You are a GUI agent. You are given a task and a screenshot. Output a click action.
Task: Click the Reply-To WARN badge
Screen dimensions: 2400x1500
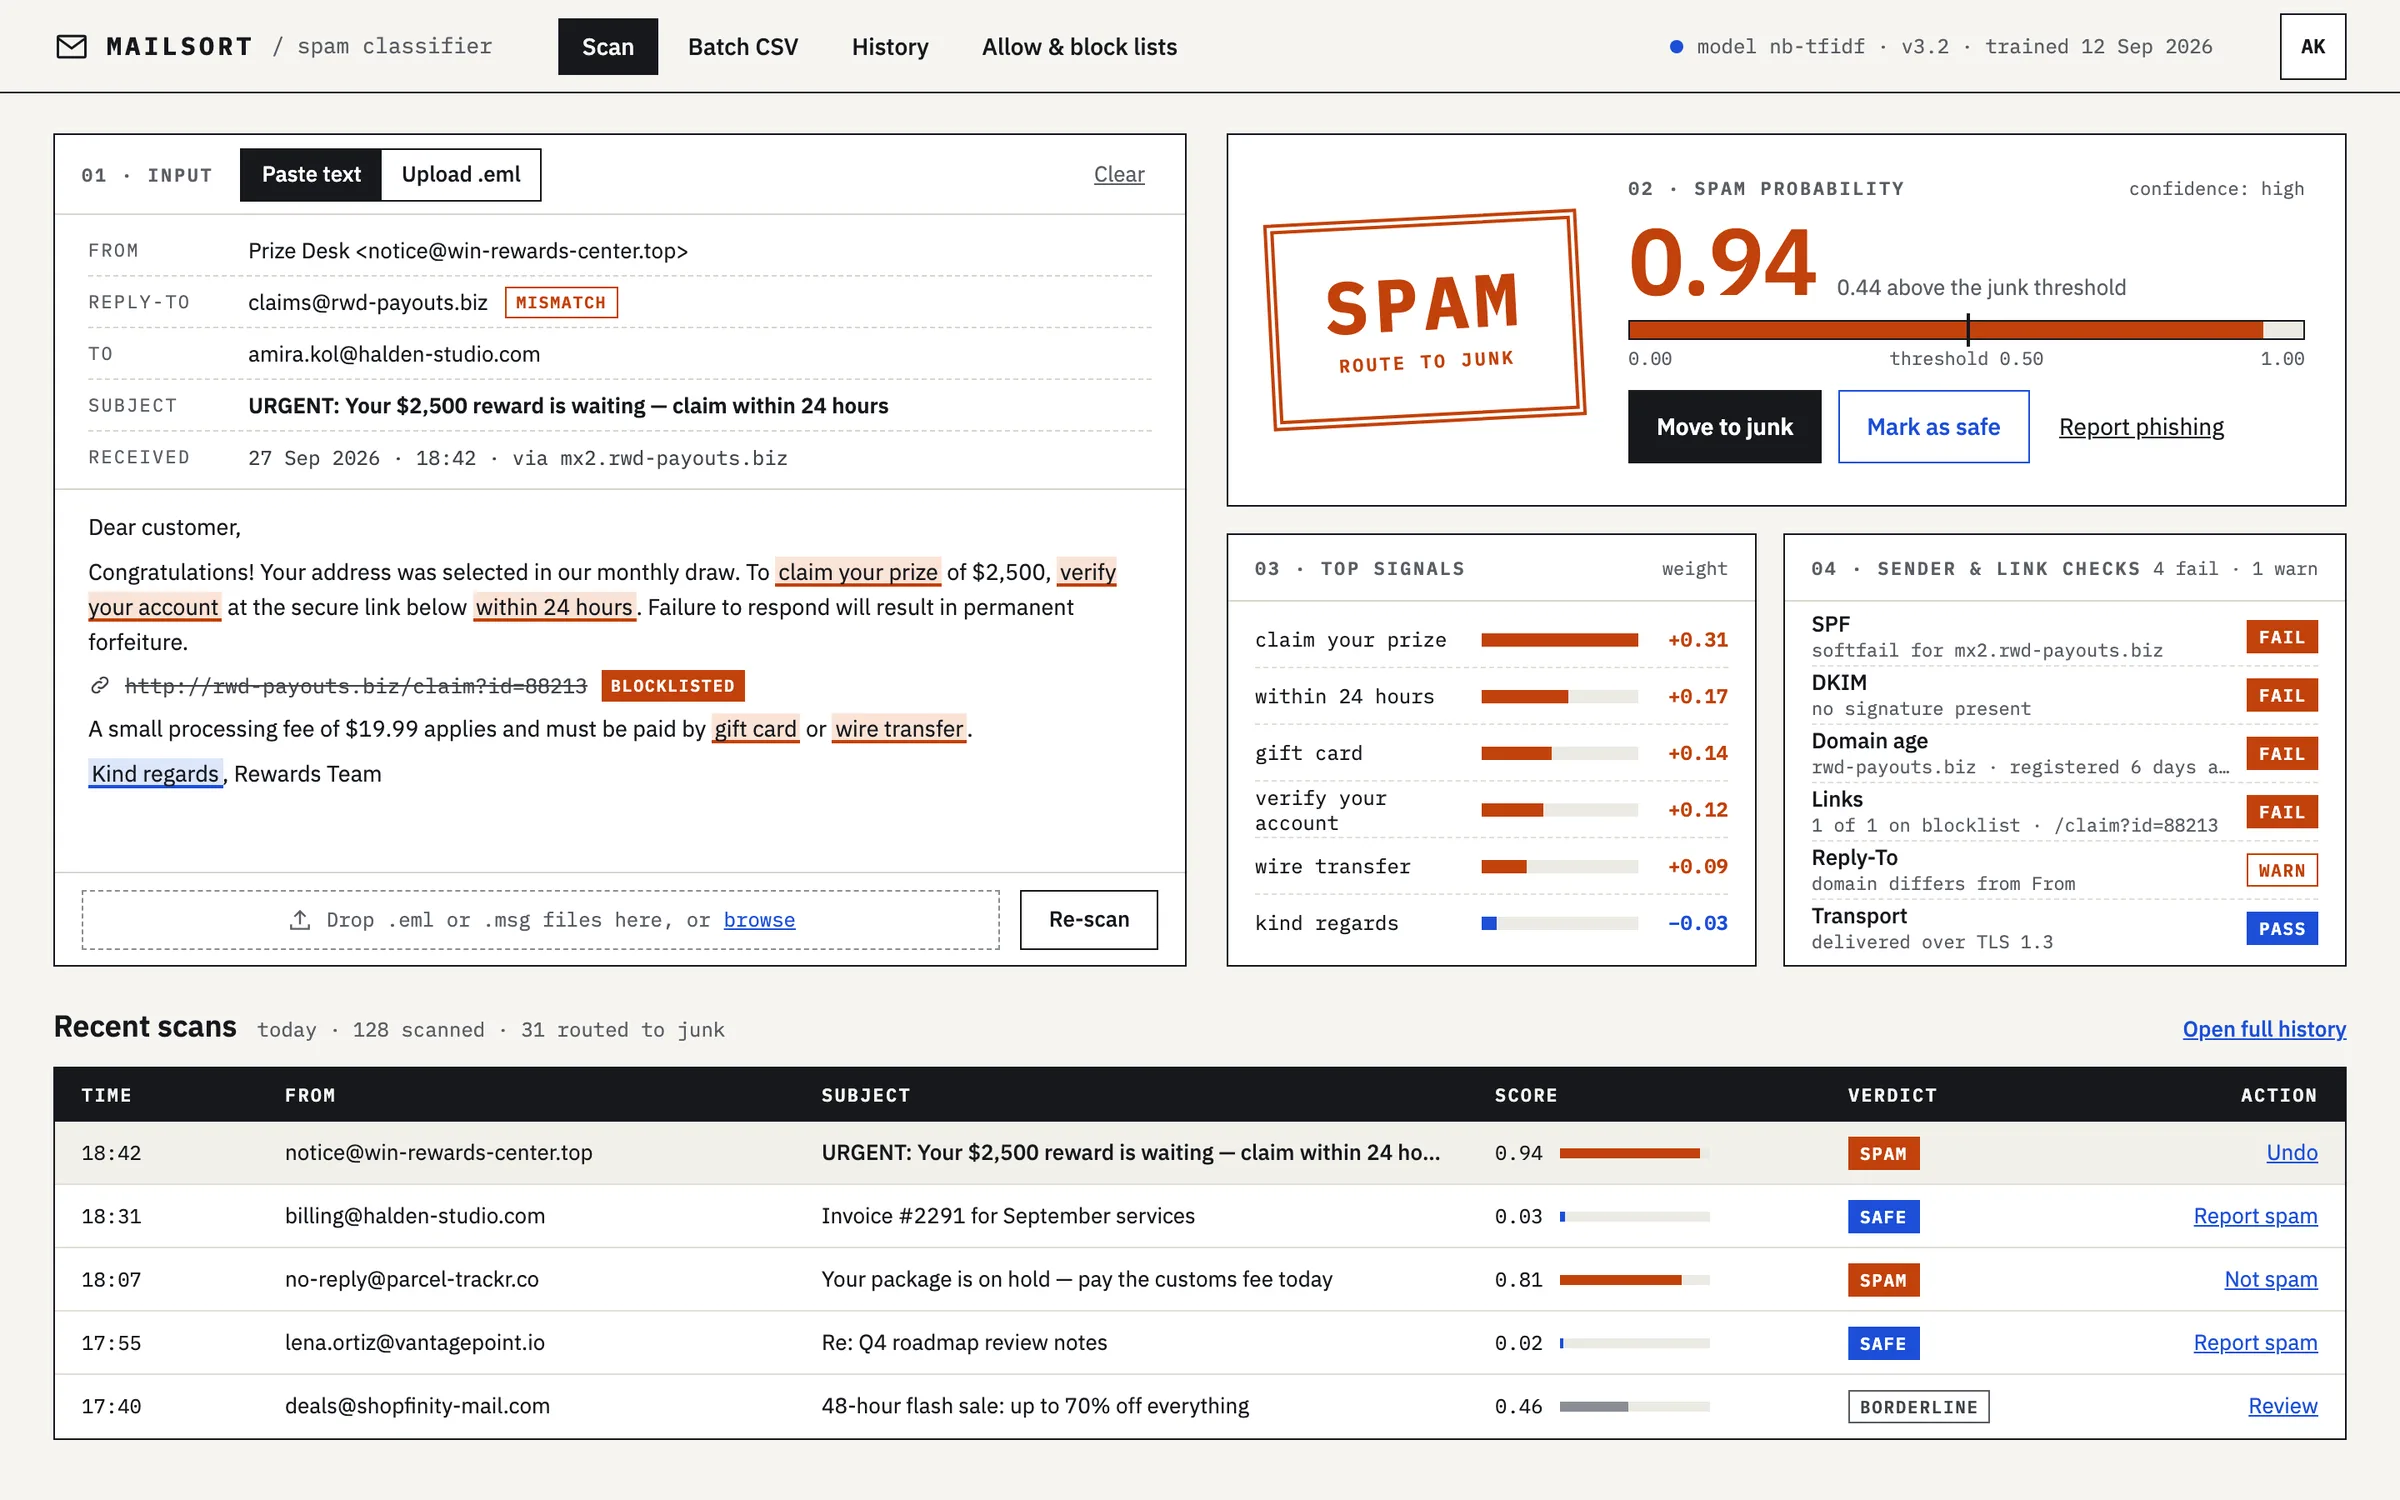pos(2281,870)
